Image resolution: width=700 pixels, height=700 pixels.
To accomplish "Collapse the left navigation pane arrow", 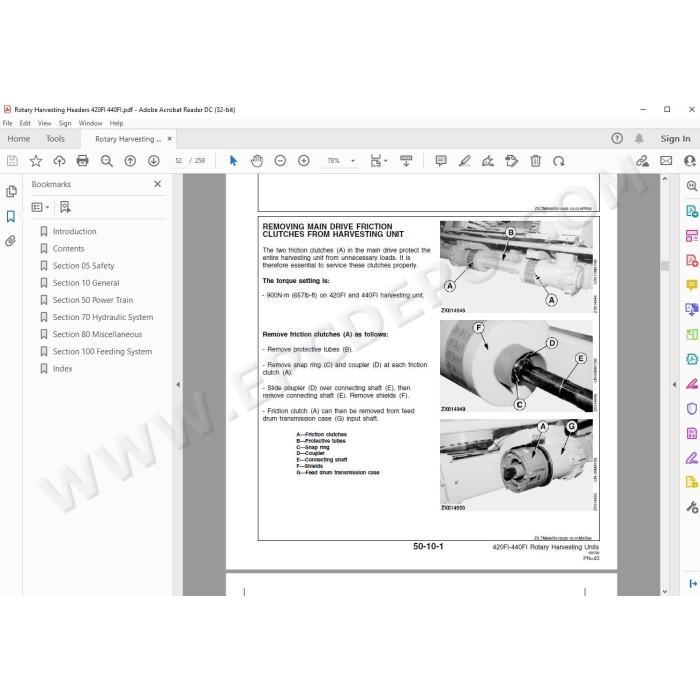I will (178, 384).
